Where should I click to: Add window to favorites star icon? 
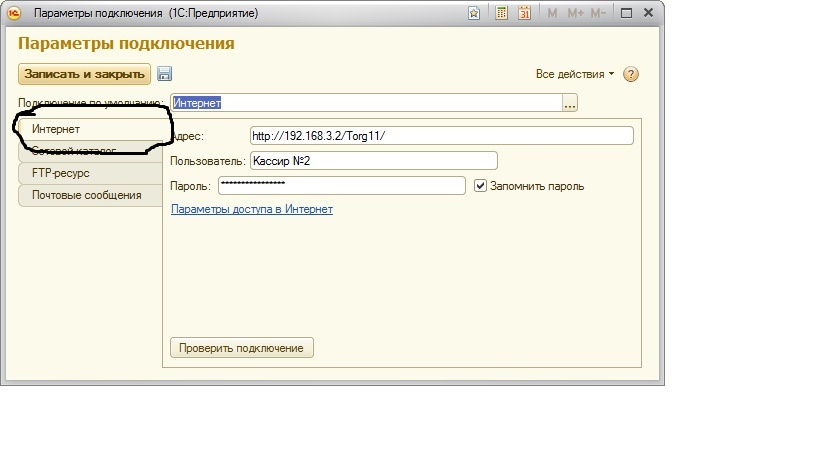pyautogui.click(x=473, y=13)
